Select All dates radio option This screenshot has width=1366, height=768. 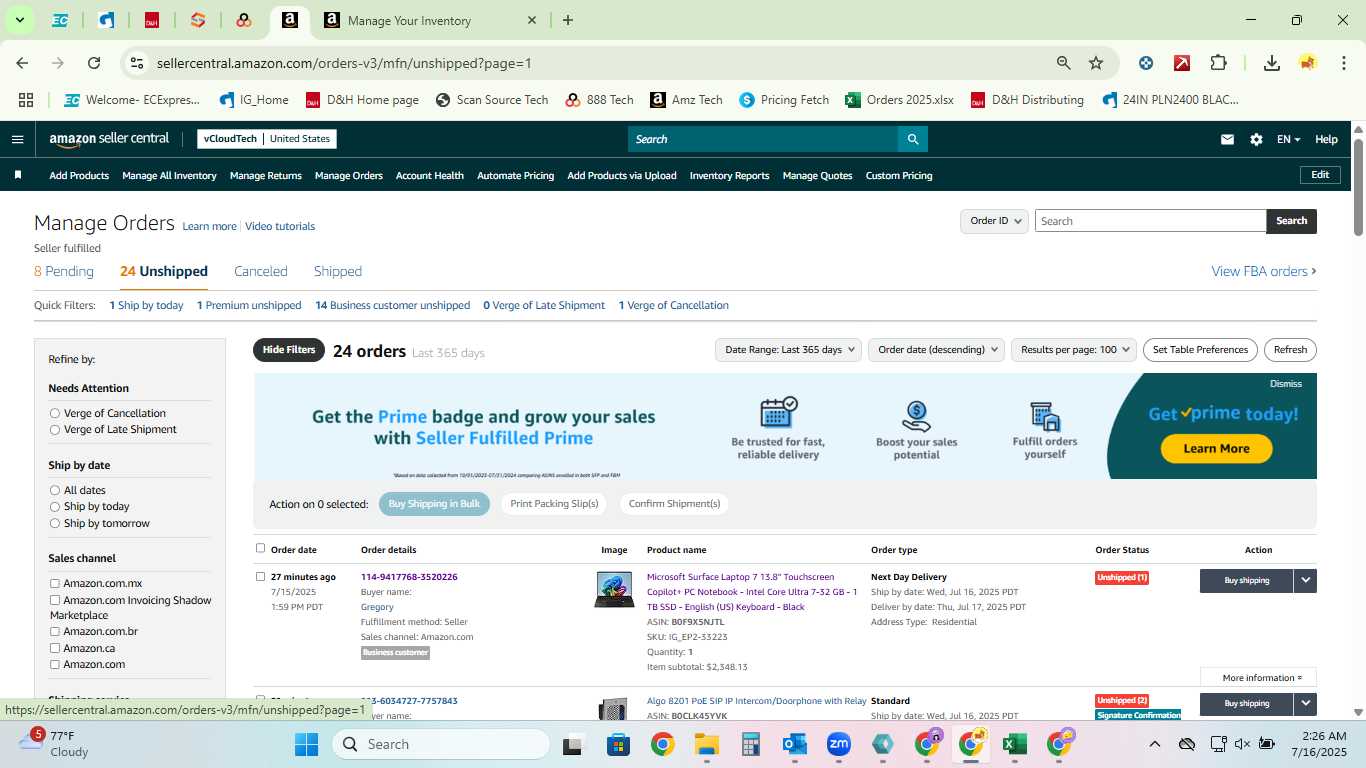[55, 490]
